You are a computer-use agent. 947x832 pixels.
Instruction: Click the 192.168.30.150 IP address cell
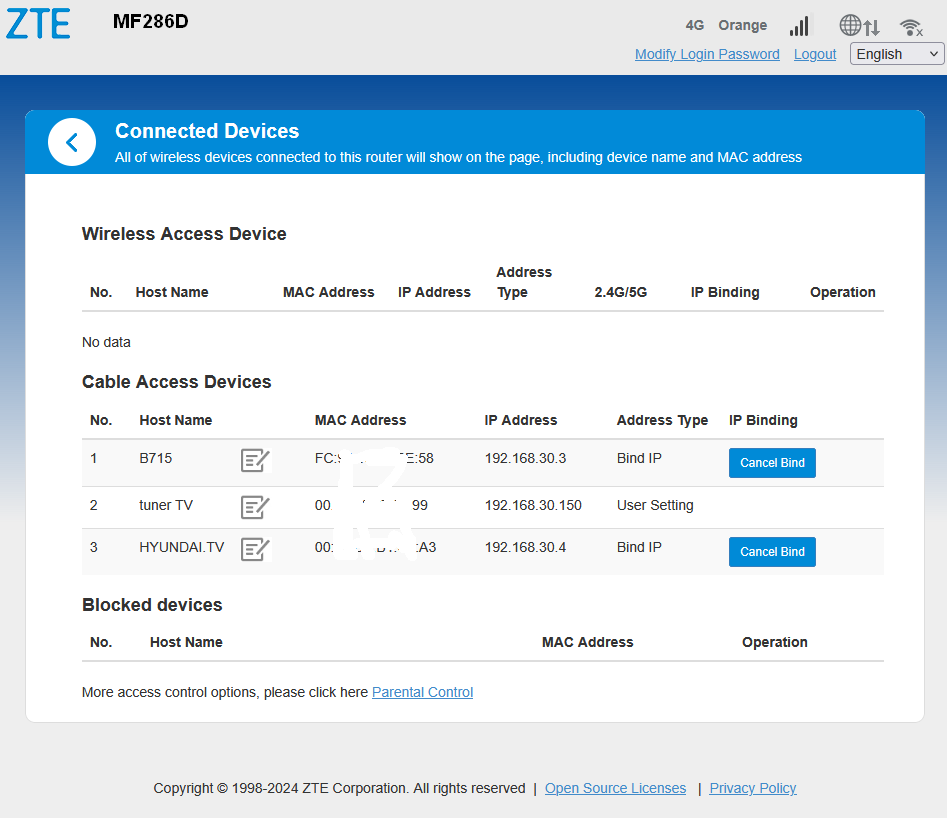click(533, 505)
